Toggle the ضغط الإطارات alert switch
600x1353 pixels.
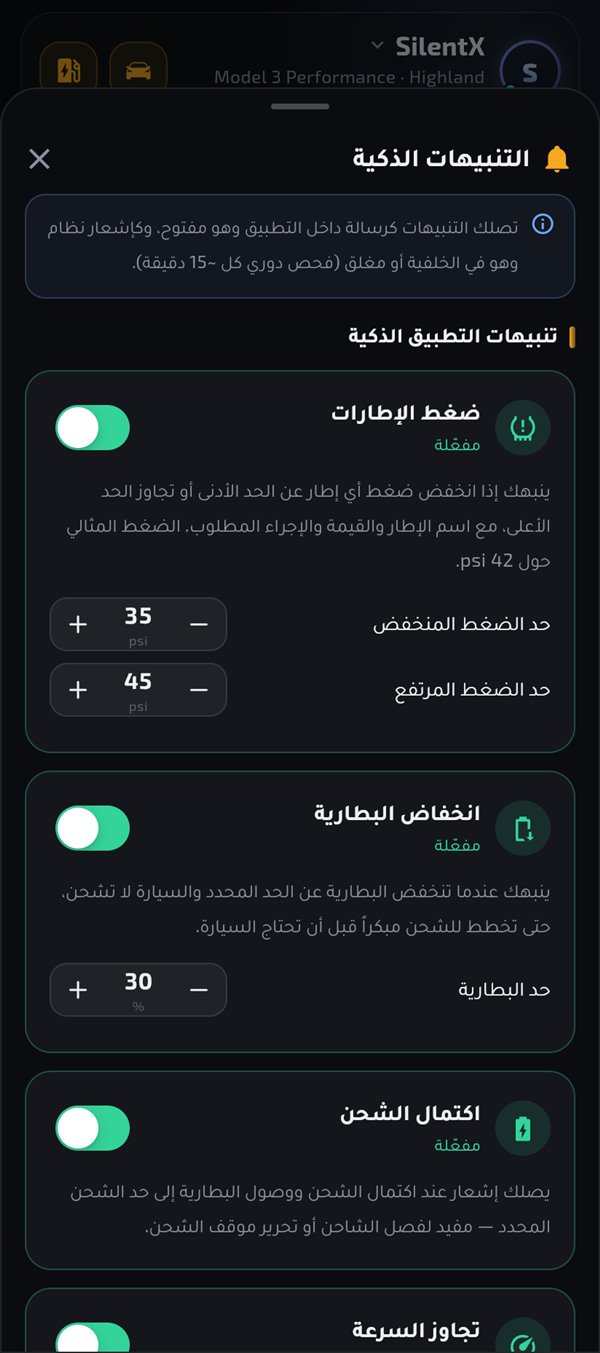click(x=93, y=428)
